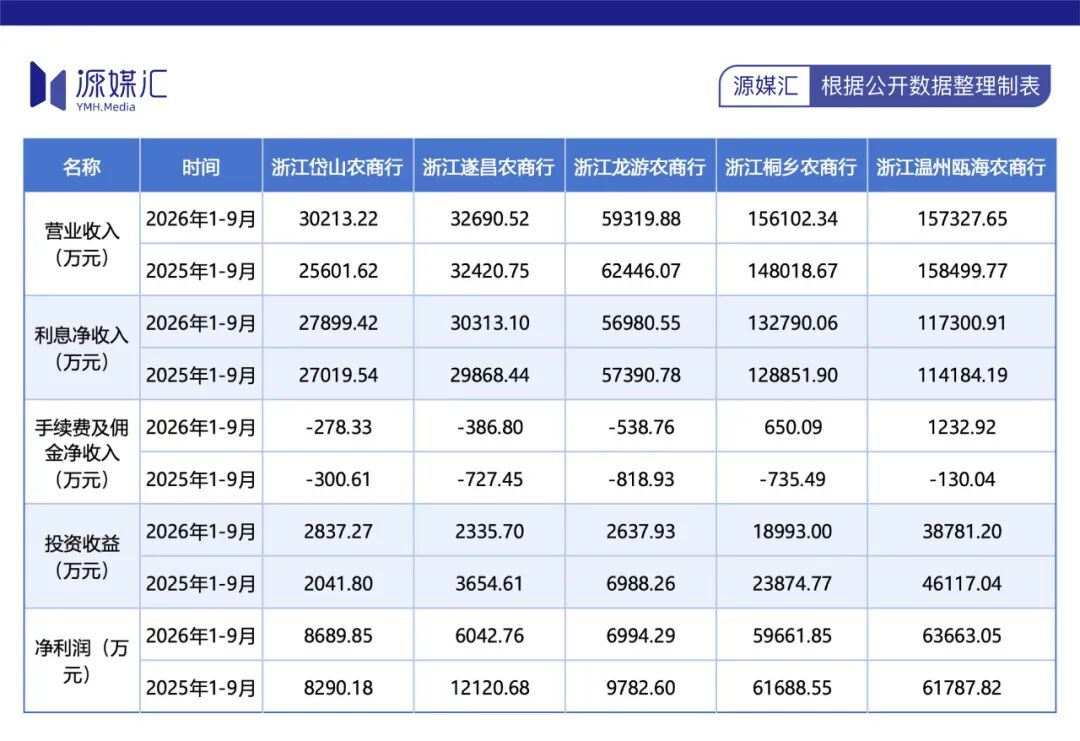Image resolution: width=1080 pixels, height=741 pixels.
Task: Click the cell showing 62446.07
Action: [x=641, y=271]
